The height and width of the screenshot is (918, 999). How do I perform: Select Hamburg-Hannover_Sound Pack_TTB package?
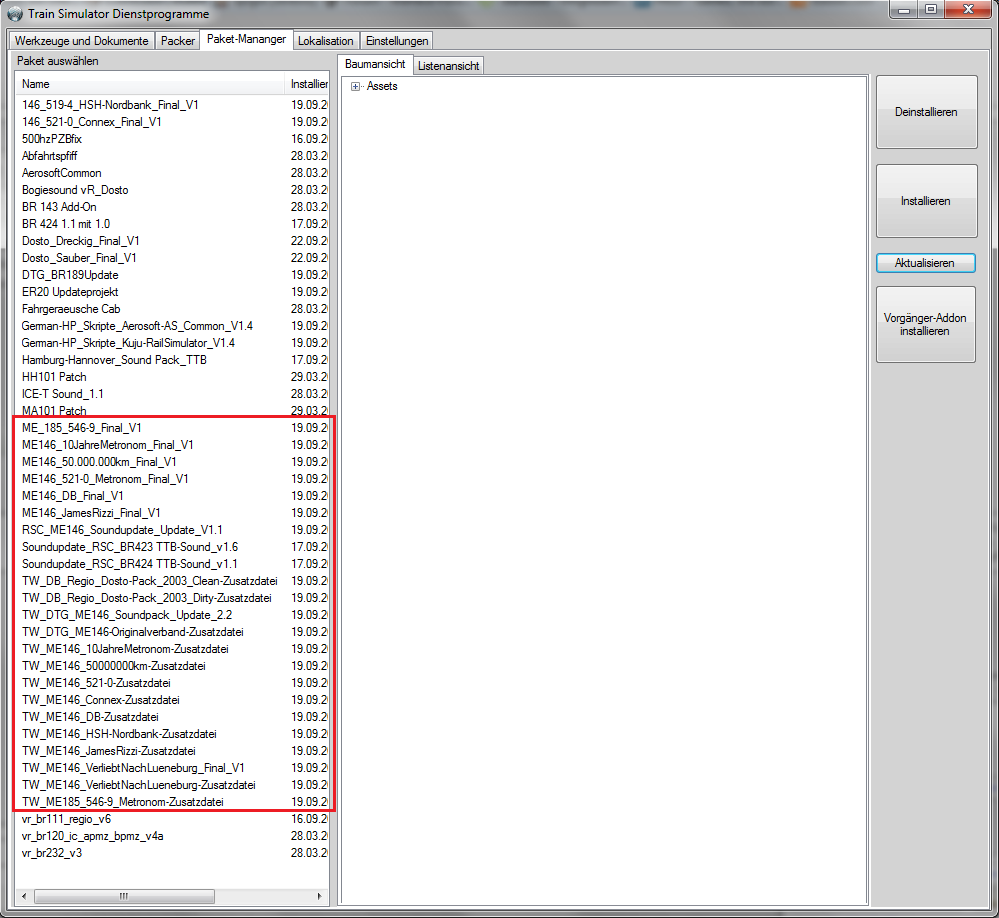tap(114, 360)
